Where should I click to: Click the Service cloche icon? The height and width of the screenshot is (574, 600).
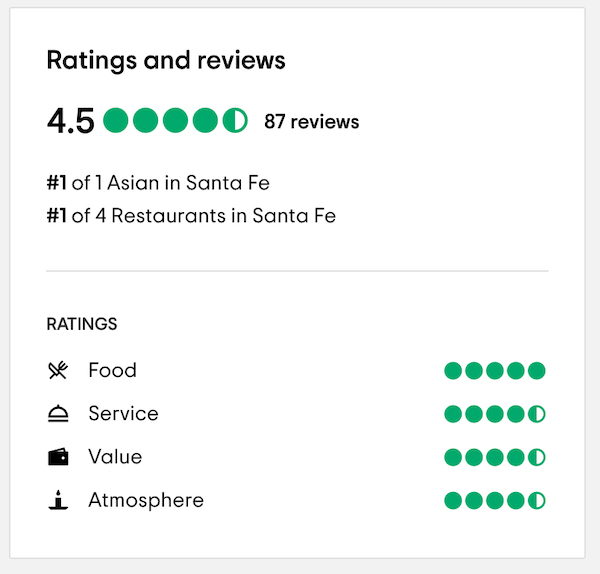point(58,414)
